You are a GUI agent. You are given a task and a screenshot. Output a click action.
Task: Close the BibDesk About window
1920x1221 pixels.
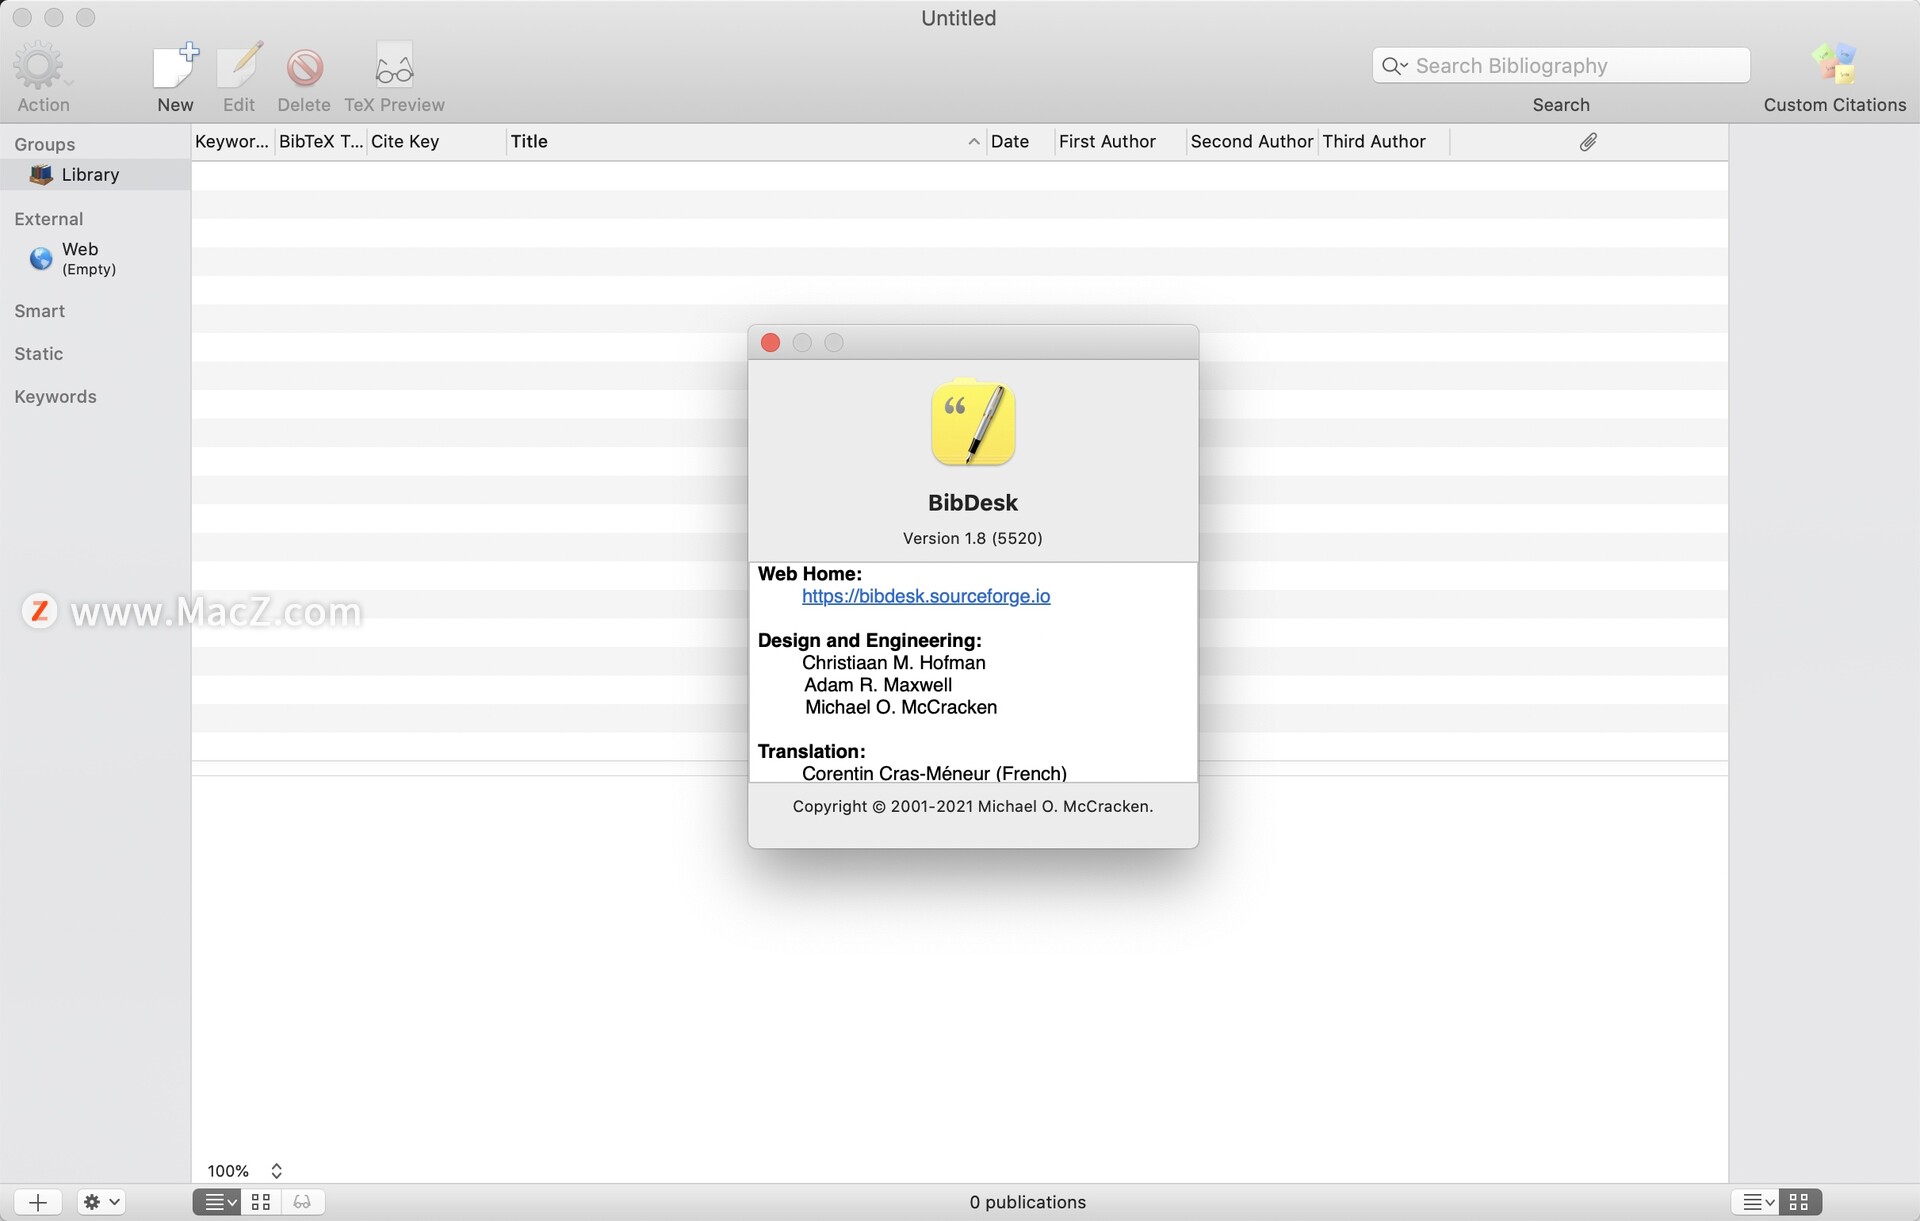(x=770, y=343)
